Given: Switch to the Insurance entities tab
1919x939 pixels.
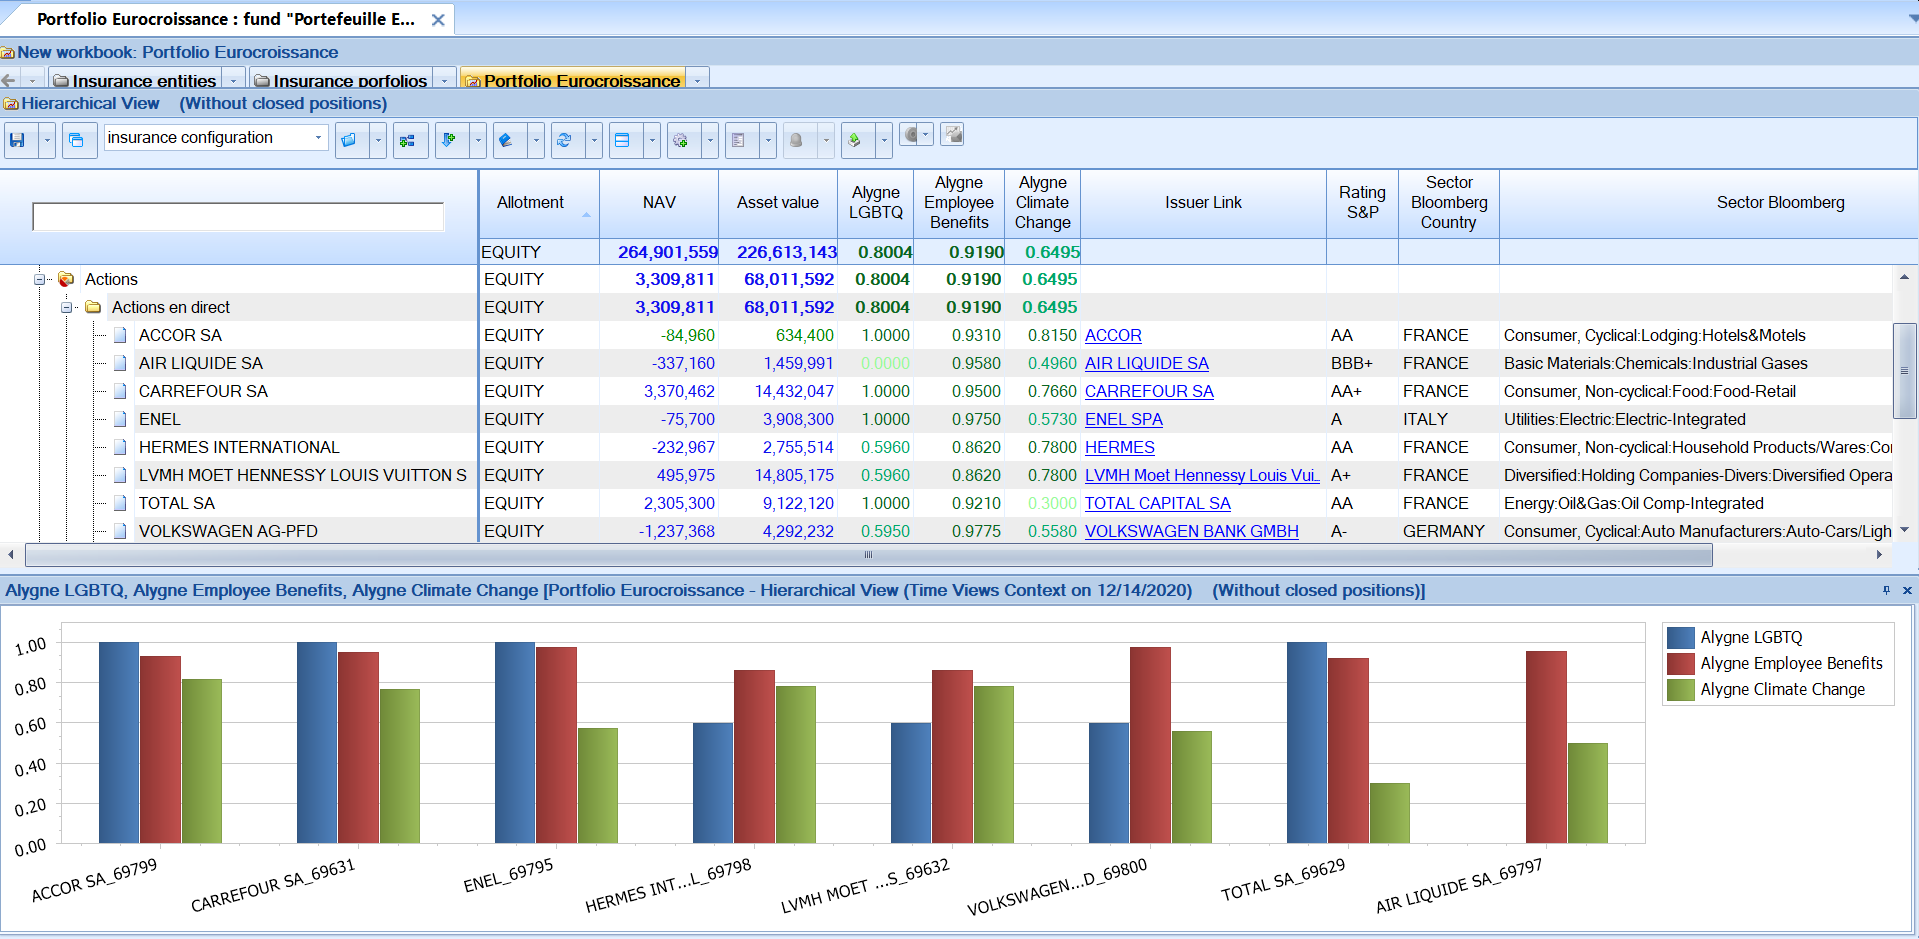Looking at the screenshot, I should pos(135,80).
